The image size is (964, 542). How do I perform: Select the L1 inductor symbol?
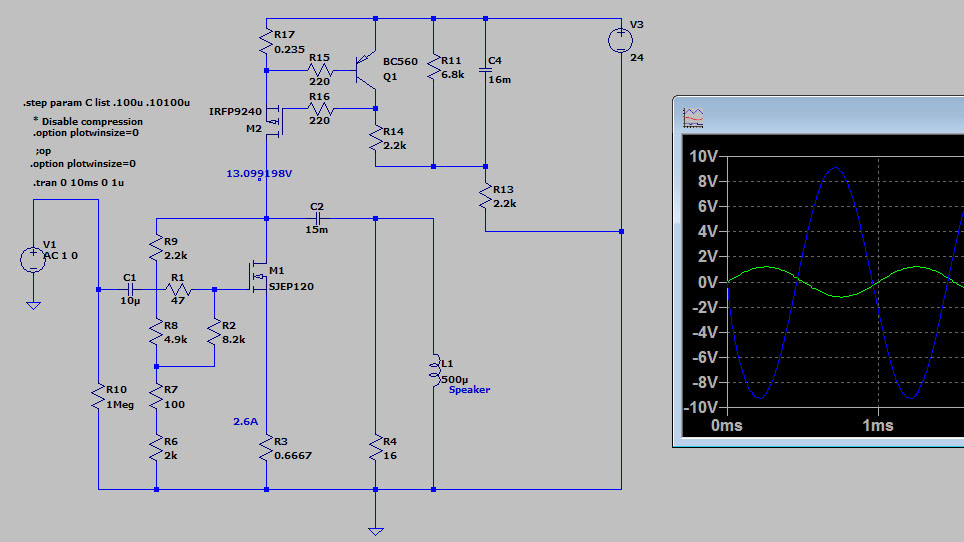(x=435, y=369)
